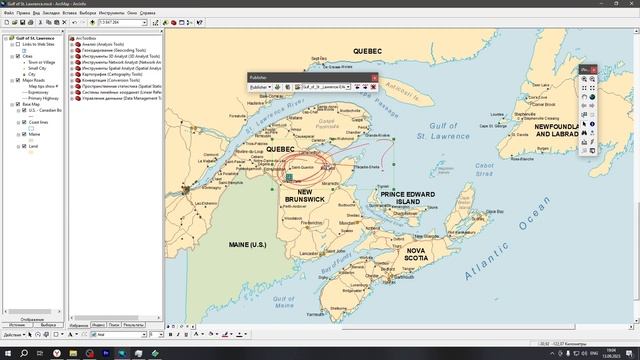Undo the last action
Image resolution: width=640 pixels, height=360 pixels.
(x=74, y=22)
